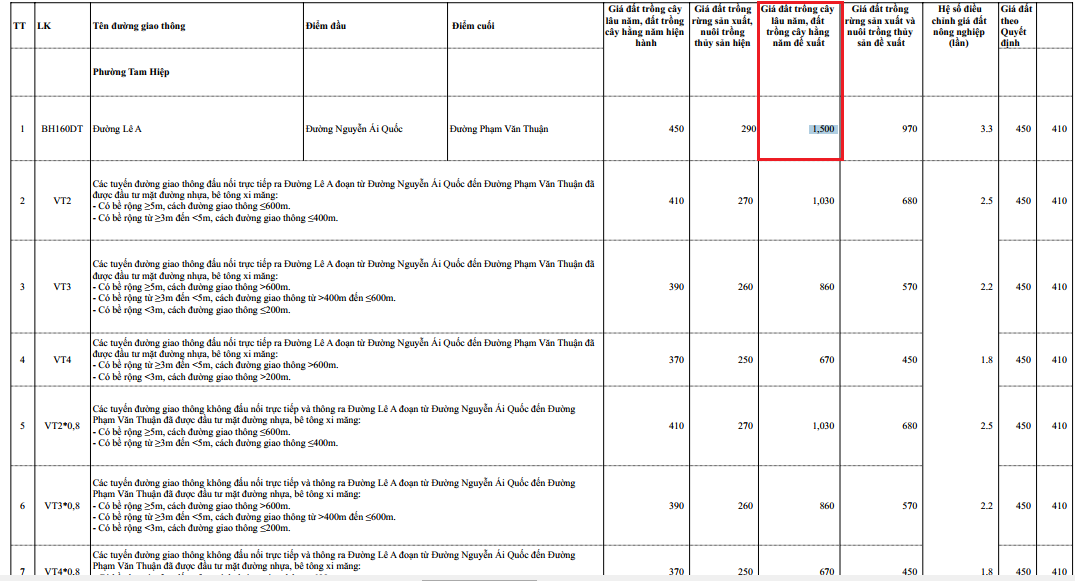Click the horizontal scrollbar at the bottom

(479, 578)
